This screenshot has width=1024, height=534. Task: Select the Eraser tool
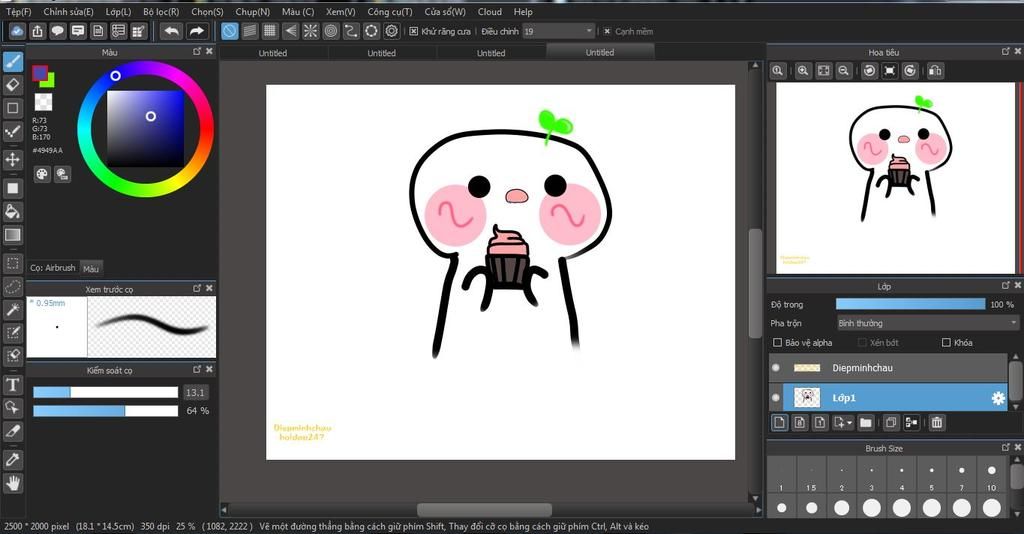pyautogui.click(x=12, y=85)
